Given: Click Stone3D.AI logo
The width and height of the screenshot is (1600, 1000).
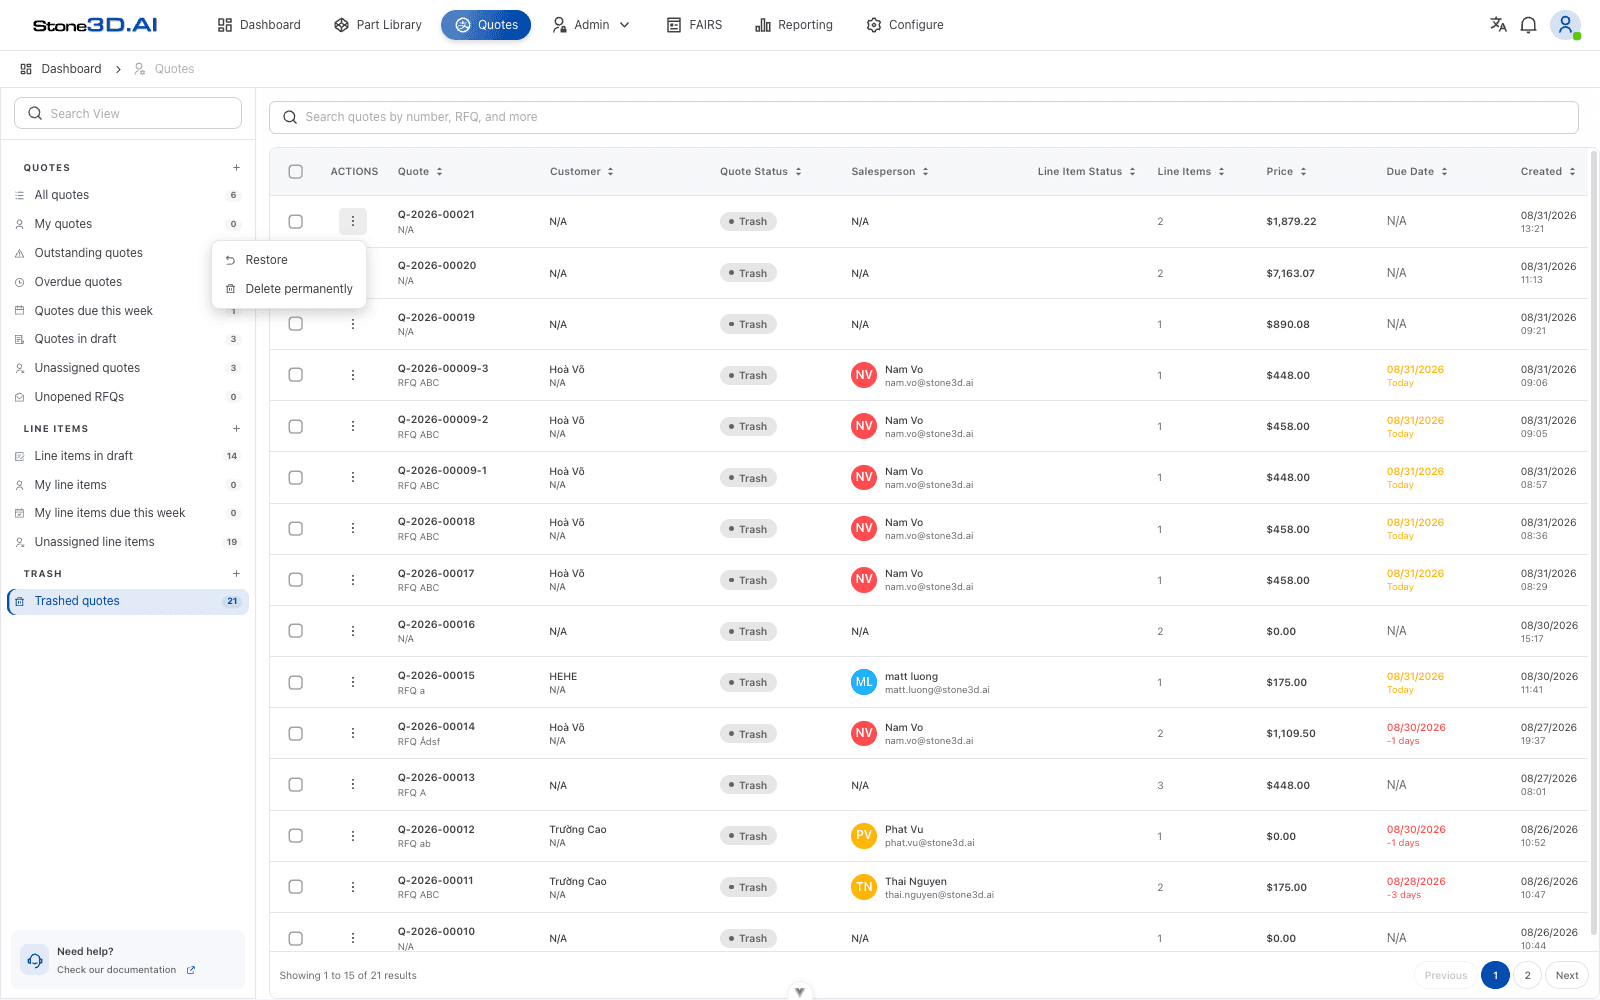Looking at the screenshot, I should (95, 25).
